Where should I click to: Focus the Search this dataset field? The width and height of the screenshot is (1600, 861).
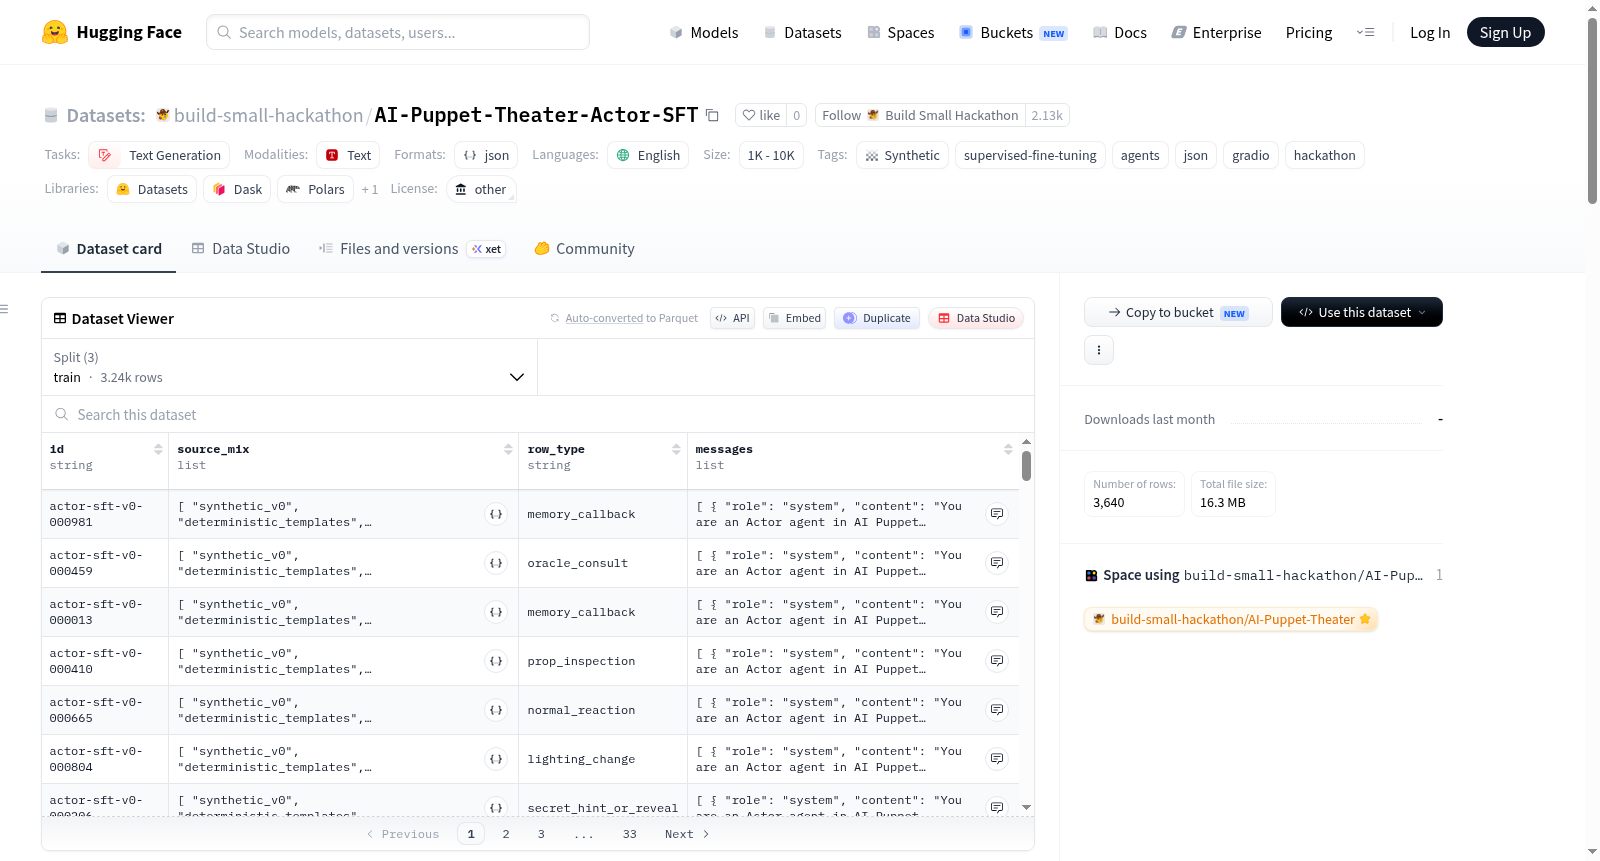(538, 414)
